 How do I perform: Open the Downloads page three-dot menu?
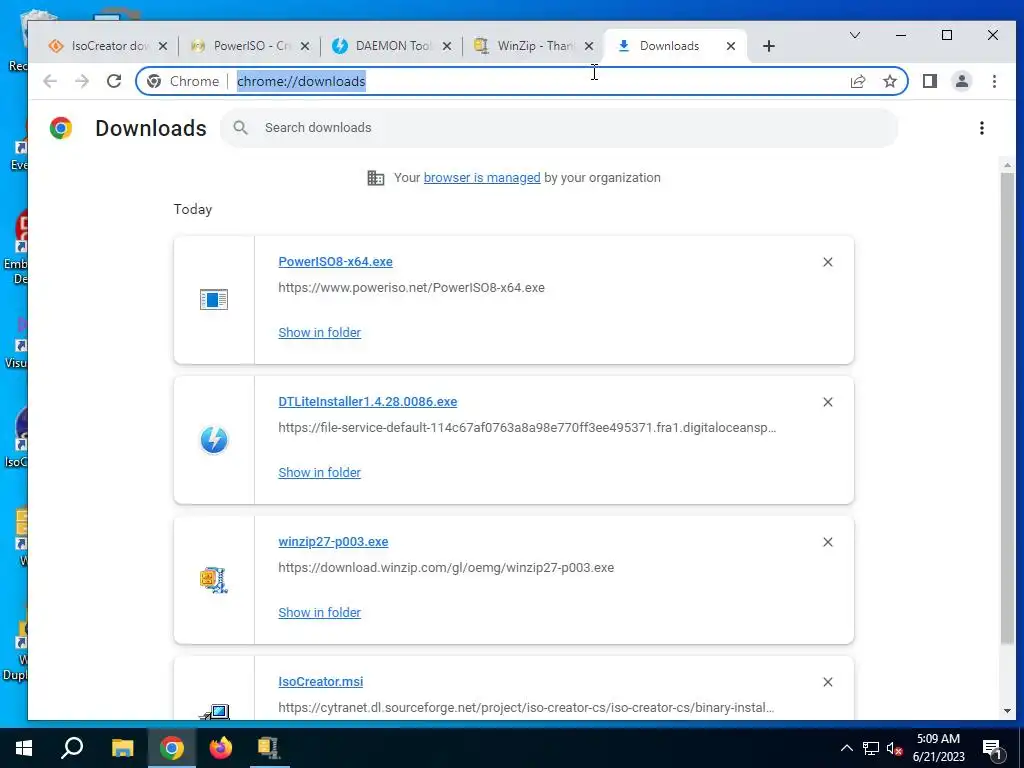click(x=982, y=128)
